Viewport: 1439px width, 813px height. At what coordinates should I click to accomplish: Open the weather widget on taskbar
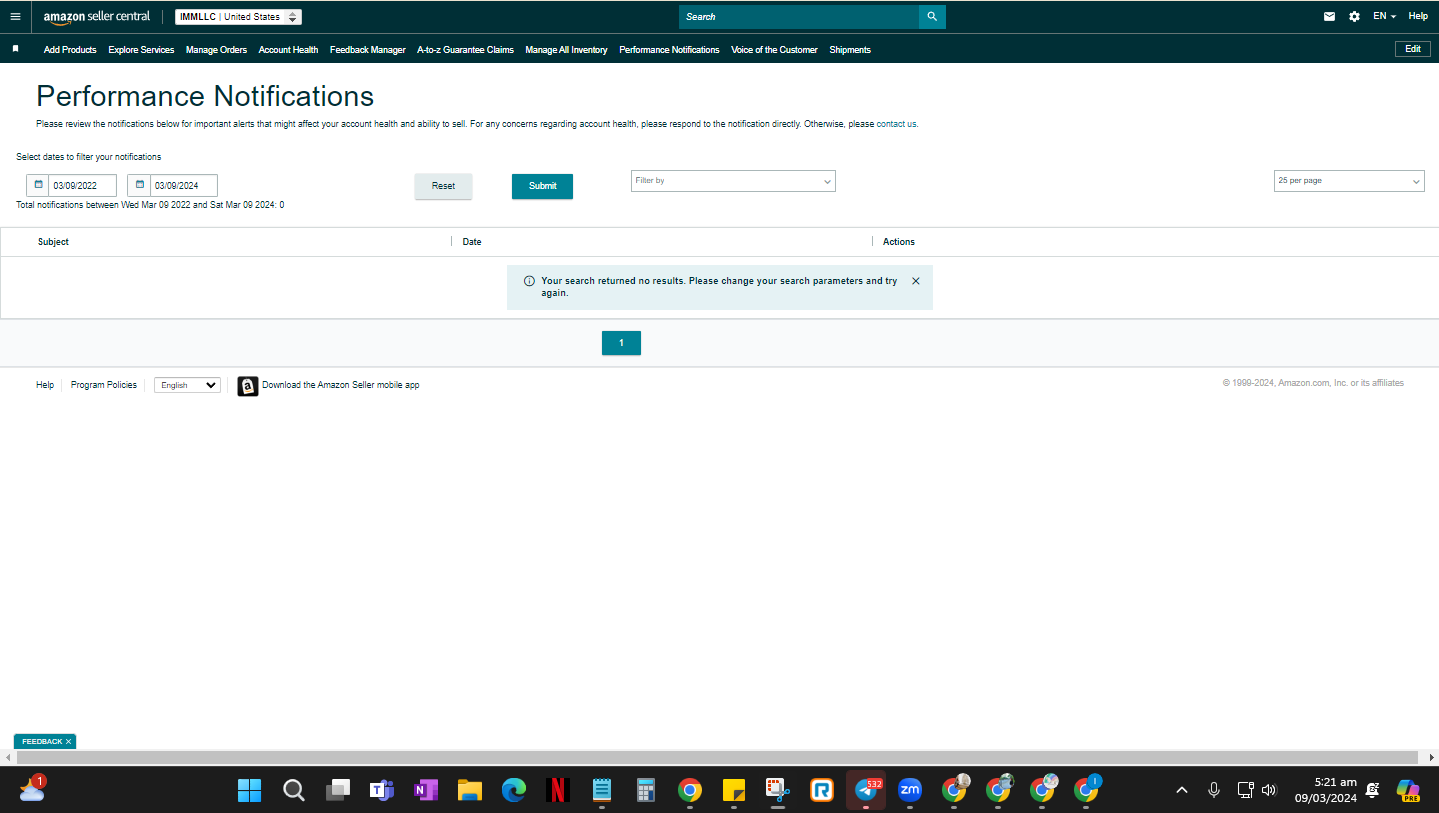click(32, 789)
